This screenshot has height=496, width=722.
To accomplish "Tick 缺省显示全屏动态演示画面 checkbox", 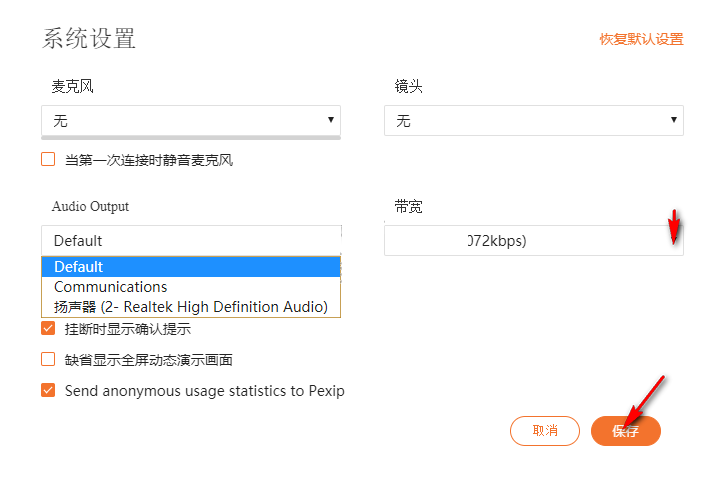I will coord(48,360).
